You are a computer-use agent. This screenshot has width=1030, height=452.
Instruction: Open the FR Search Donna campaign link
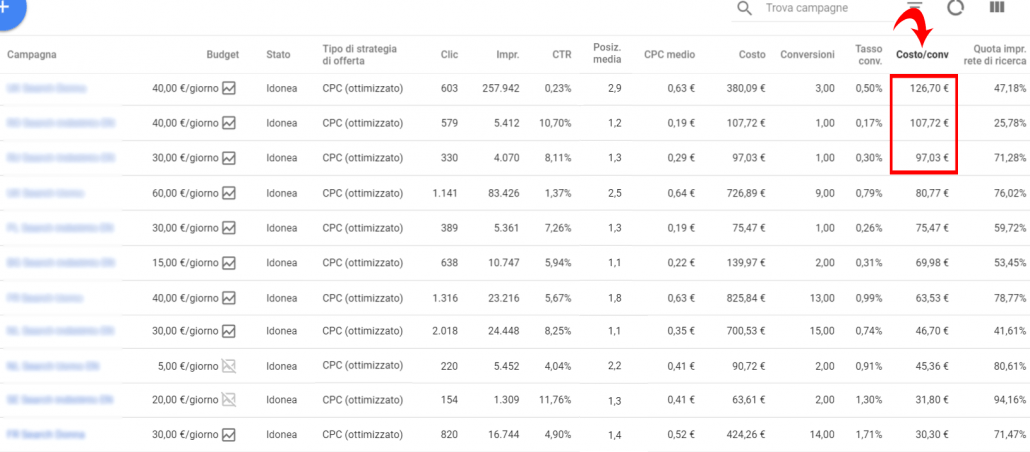click(46, 435)
